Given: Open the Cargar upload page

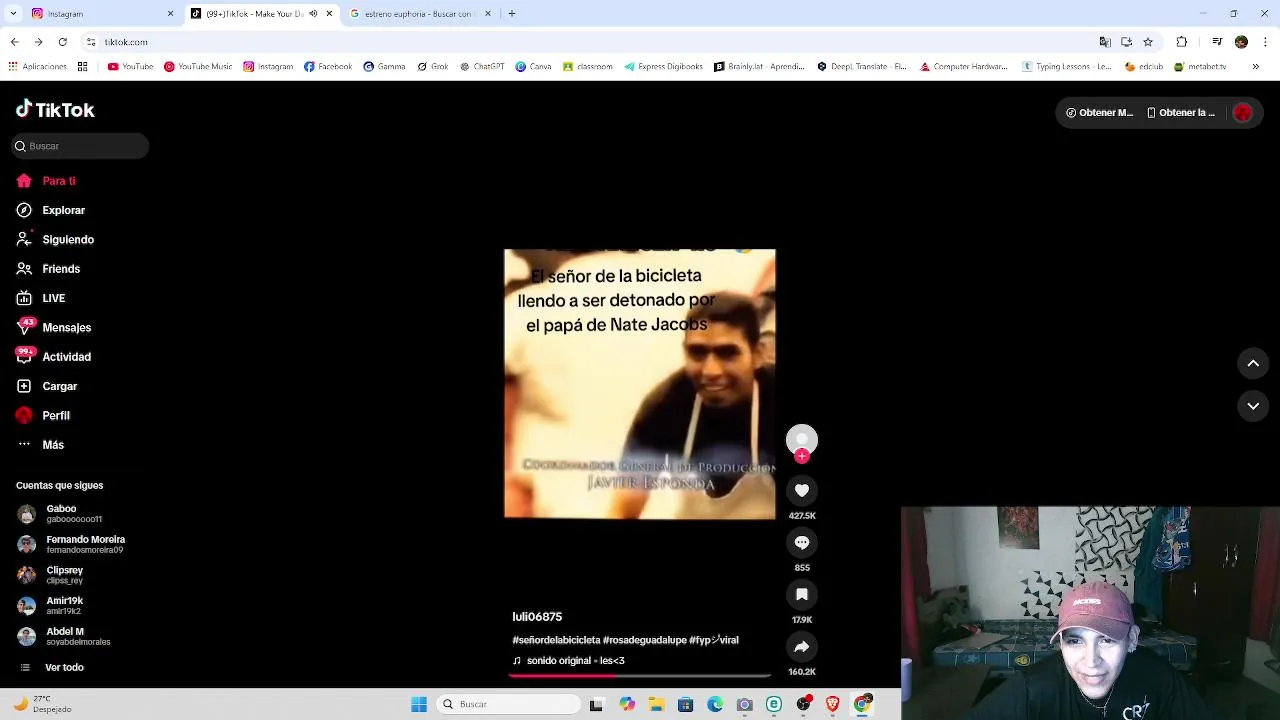Looking at the screenshot, I should click(x=46, y=386).
